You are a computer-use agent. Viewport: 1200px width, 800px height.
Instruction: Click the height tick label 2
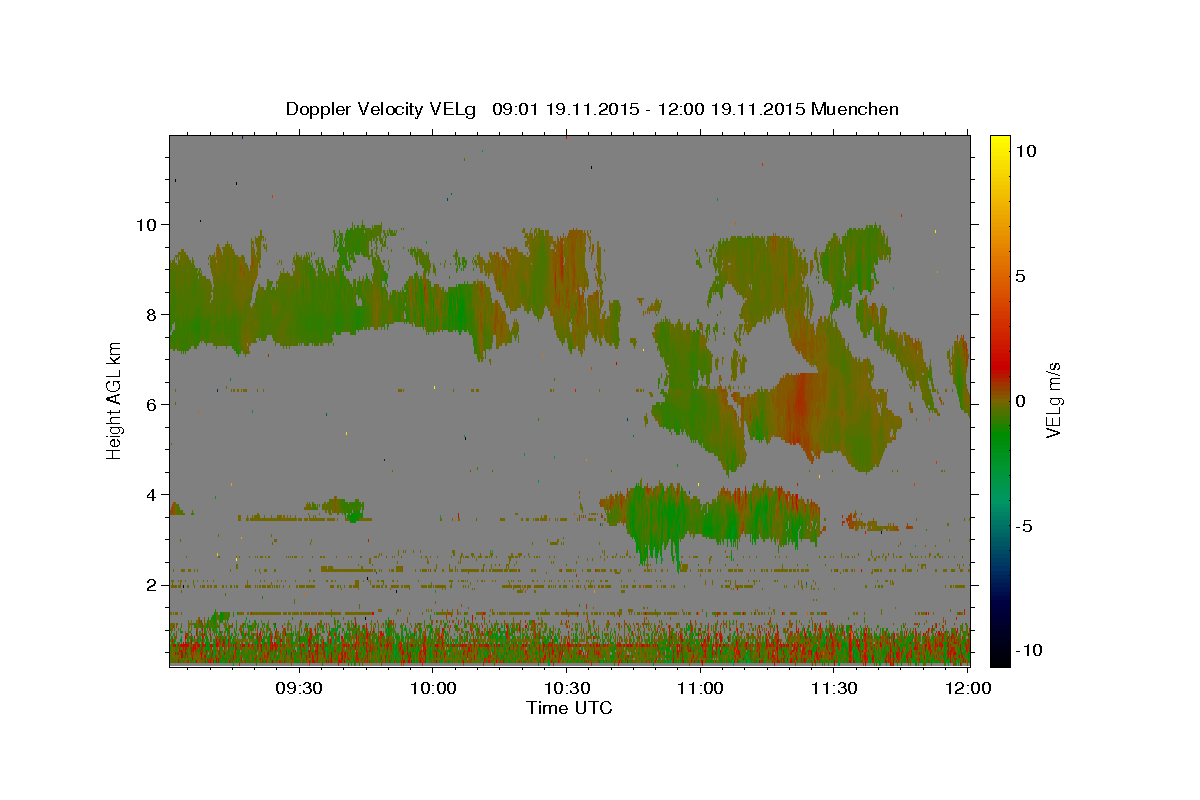[x=152, y=584]
